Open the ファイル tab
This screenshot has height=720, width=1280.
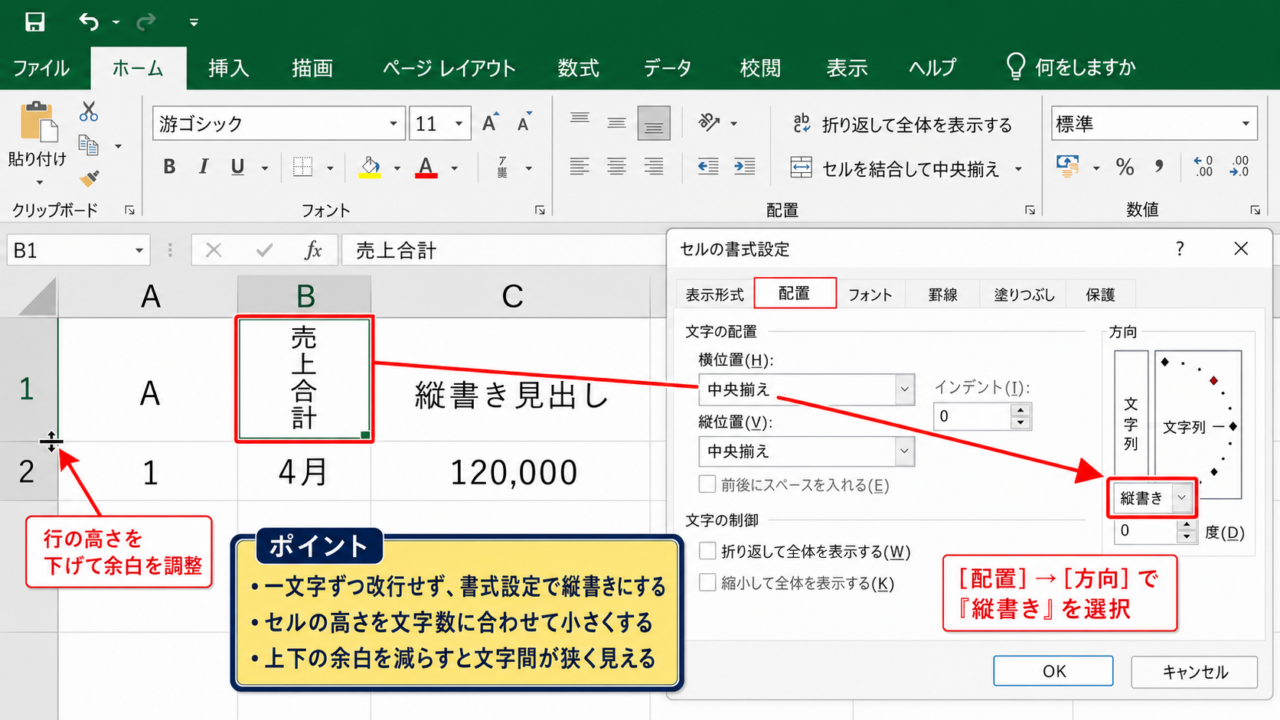click(x=41, y=68)
